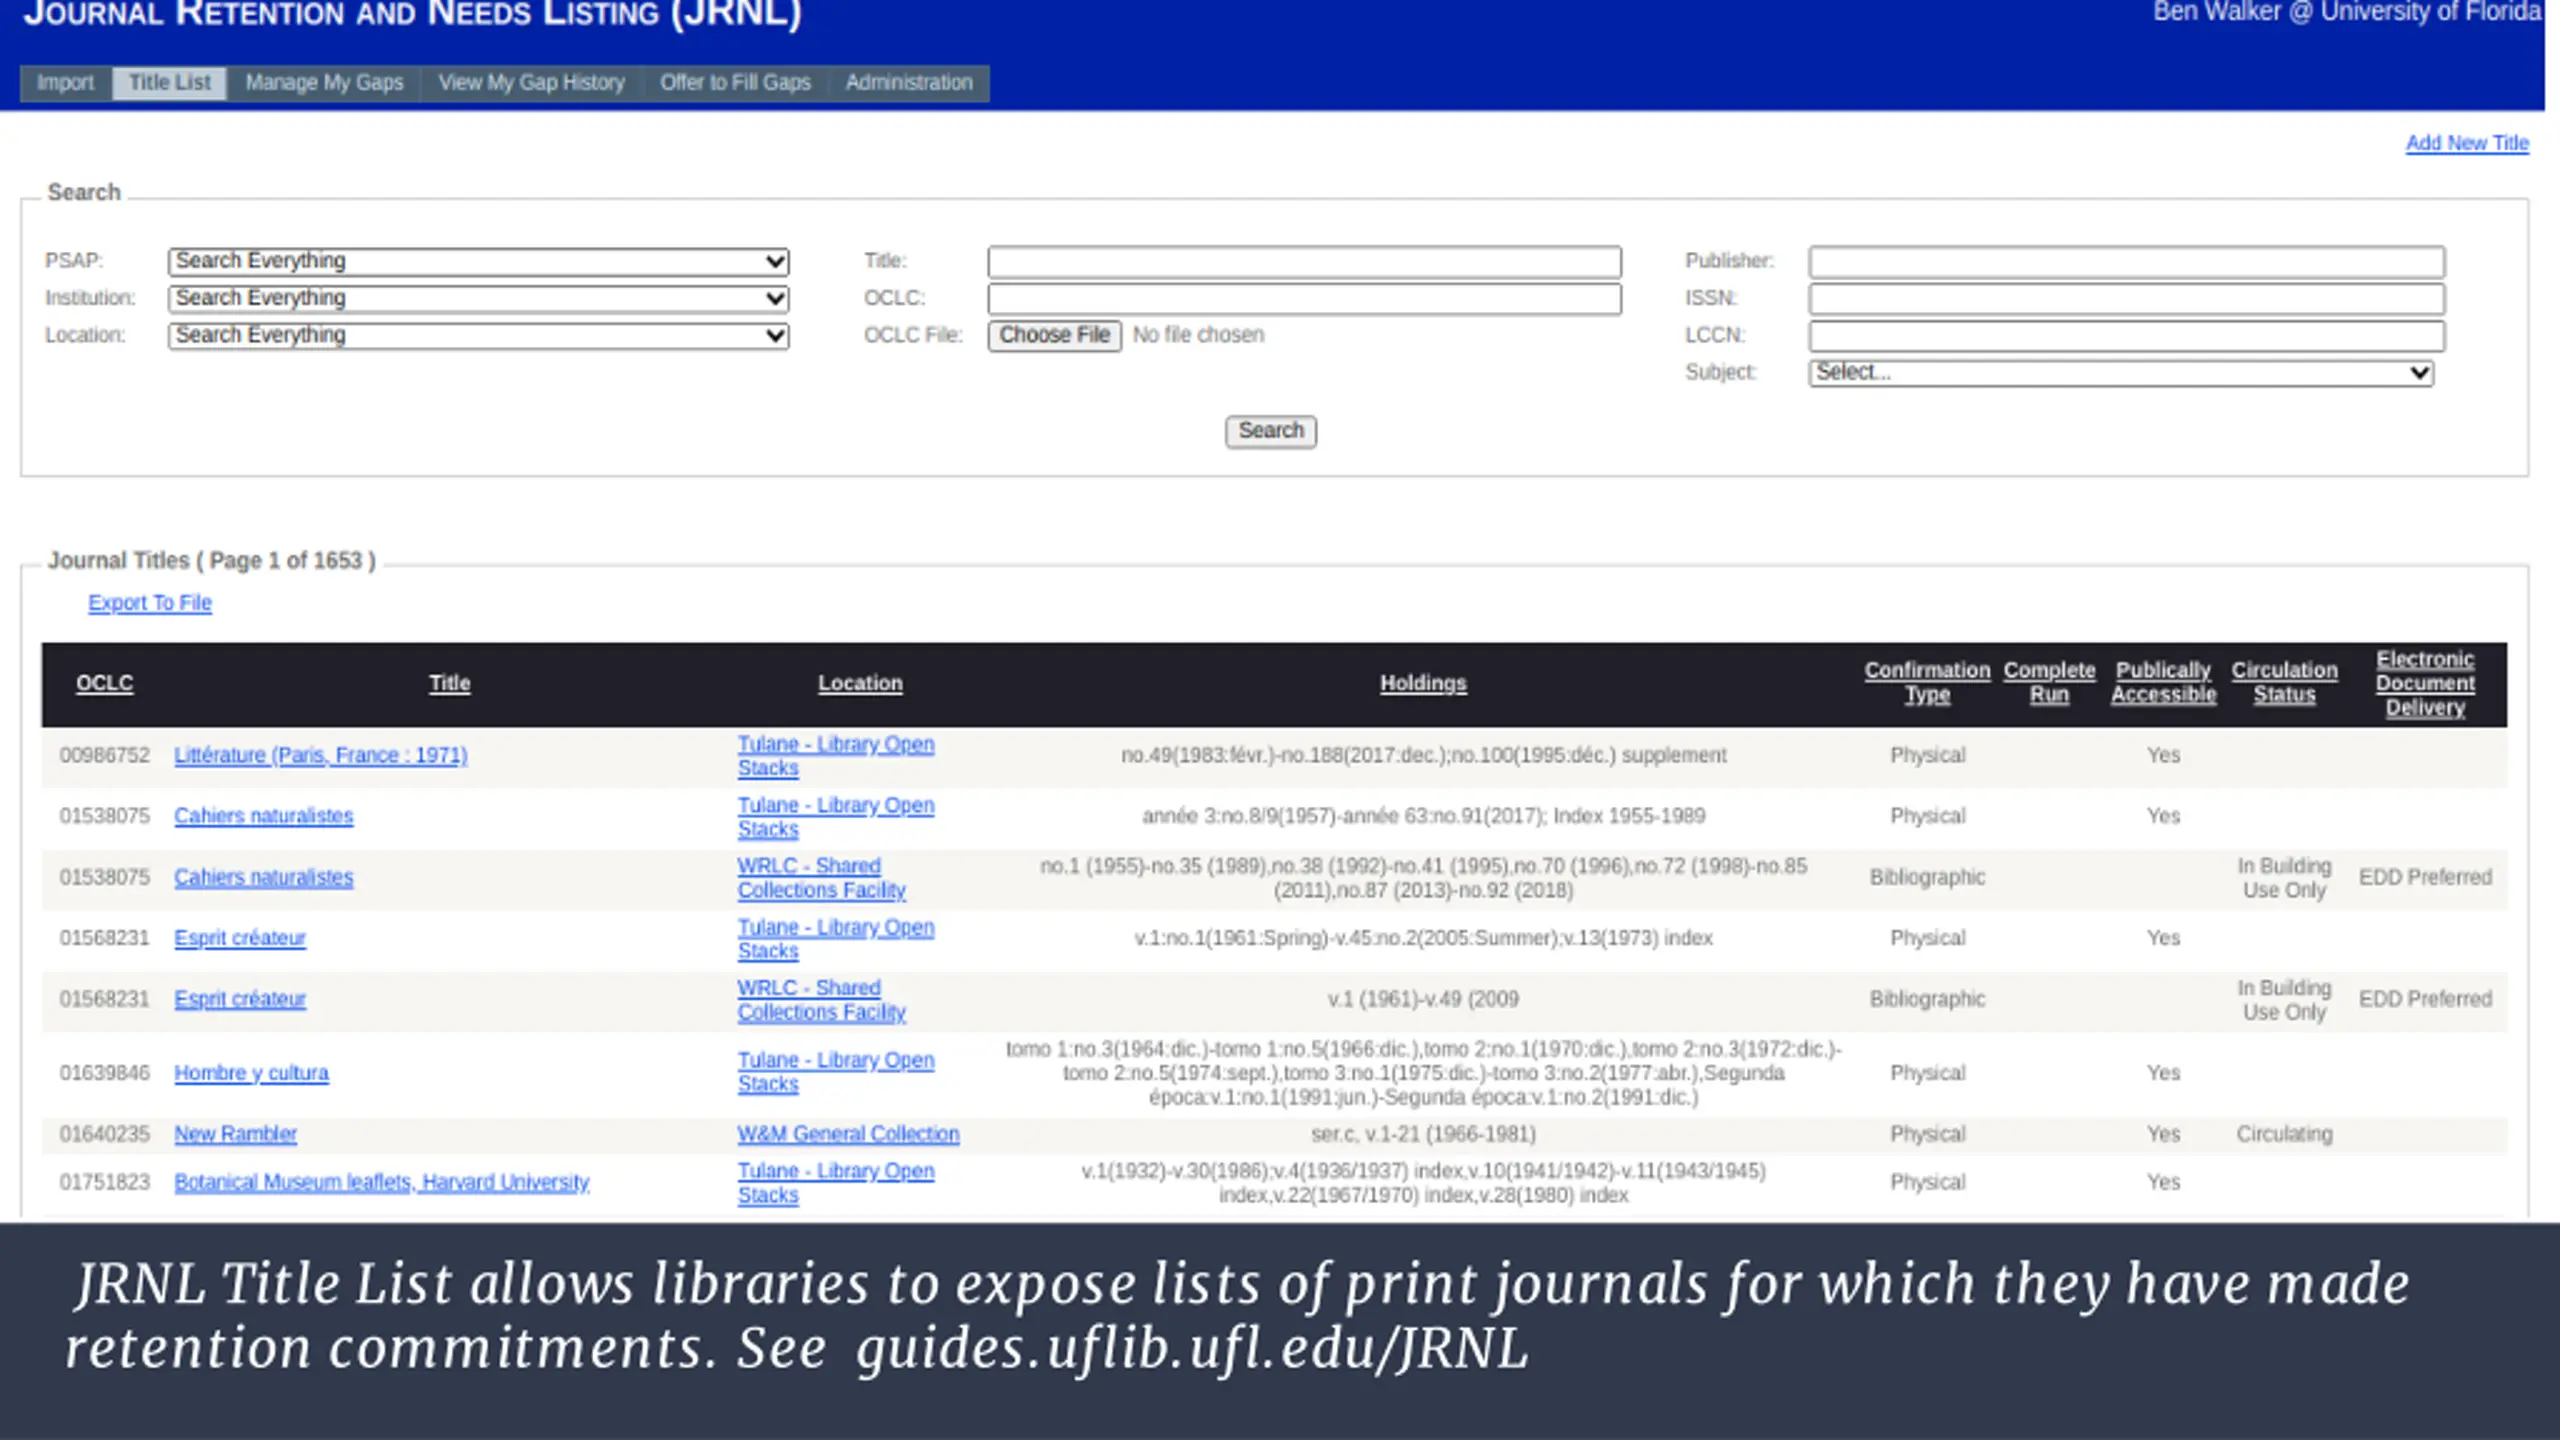Open WRLC Shared Collections Facility link for 01538075

[821, 878]
